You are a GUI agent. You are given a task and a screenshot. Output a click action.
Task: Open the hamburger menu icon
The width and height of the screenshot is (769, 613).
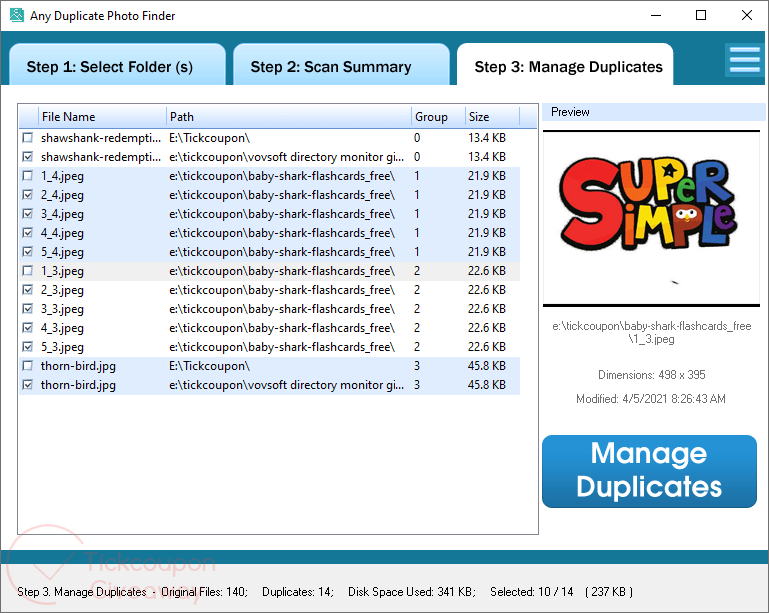pos(744,60)
